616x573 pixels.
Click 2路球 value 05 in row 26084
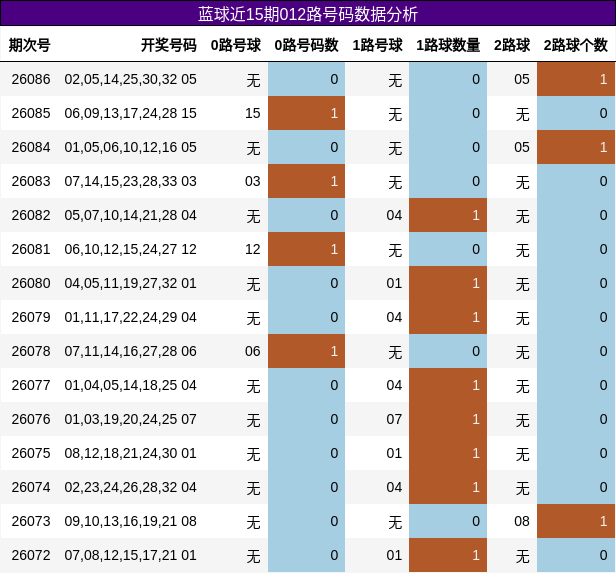pyautogui.click(x=522, y=147)
